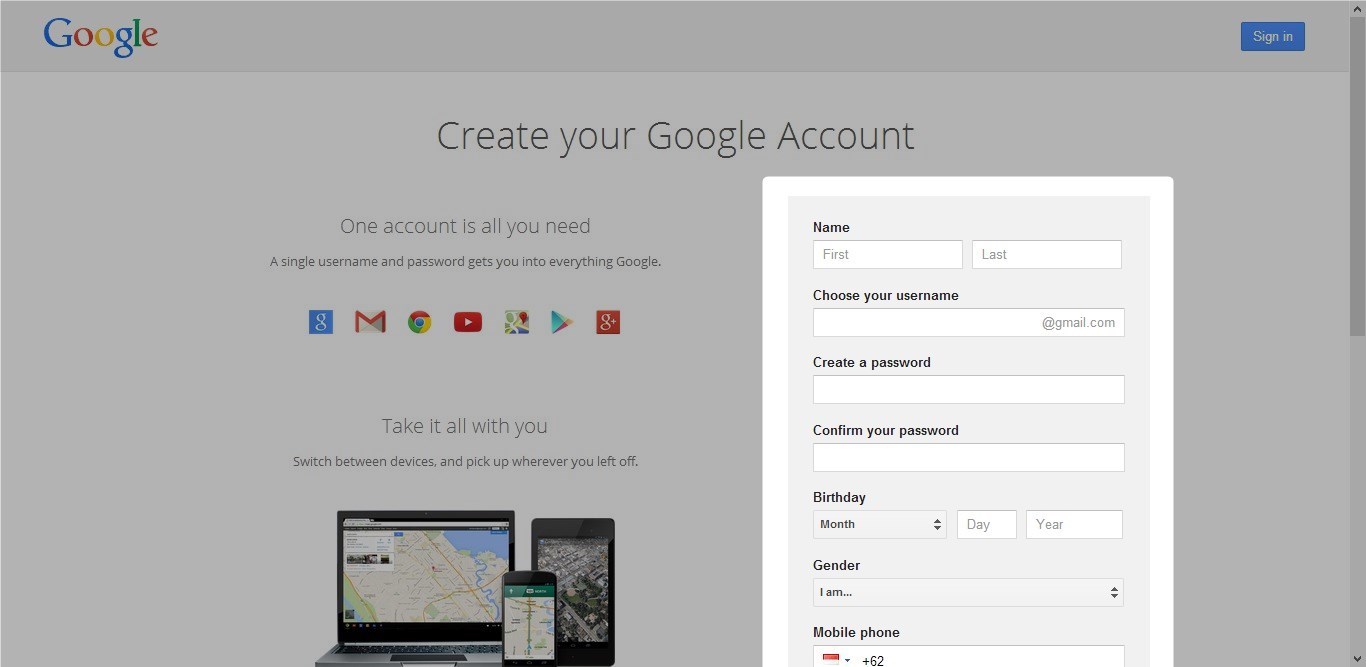The height and width of the screenshot is (667, 1366).
Task: Click the Create a password field
Action: (x=968, y=389)
